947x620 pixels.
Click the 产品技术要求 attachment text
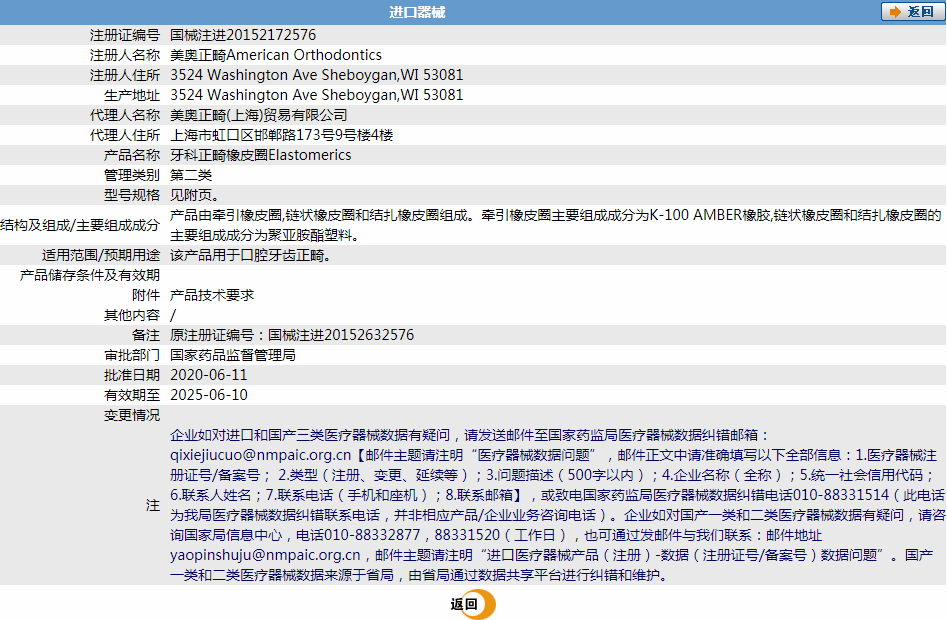(x=212, y=295)
